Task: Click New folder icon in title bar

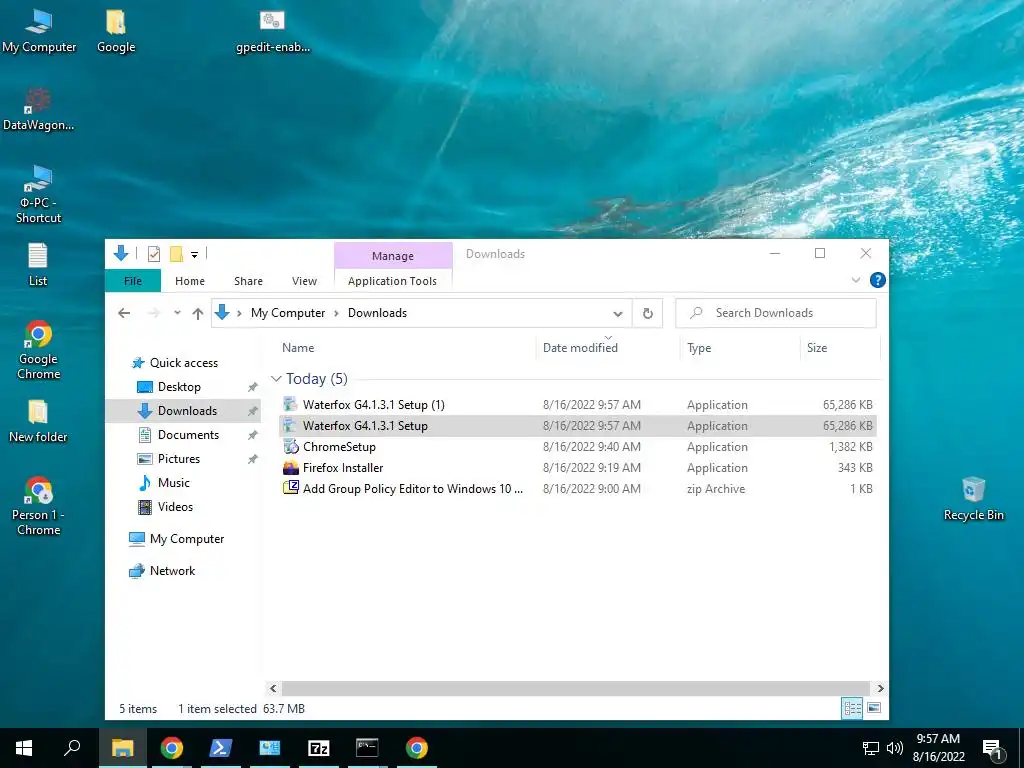Action: (176, 253)
